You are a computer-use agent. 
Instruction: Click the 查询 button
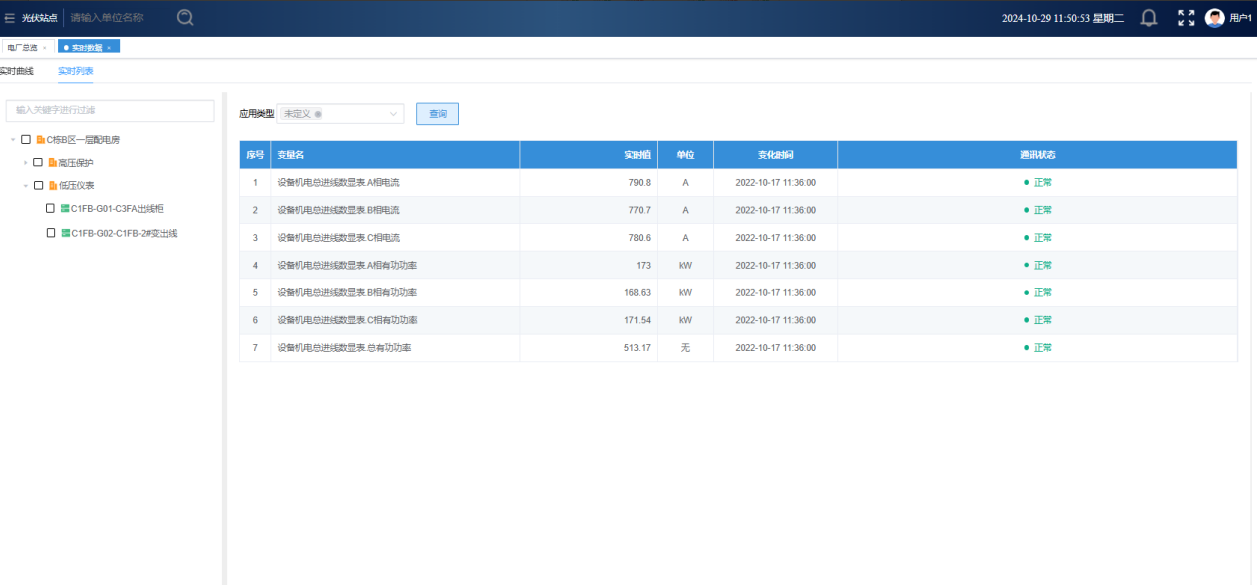click(x=437, y=114)
